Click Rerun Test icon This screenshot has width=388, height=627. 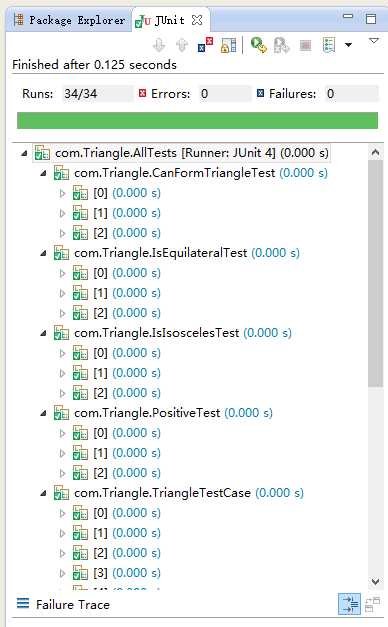258,45
